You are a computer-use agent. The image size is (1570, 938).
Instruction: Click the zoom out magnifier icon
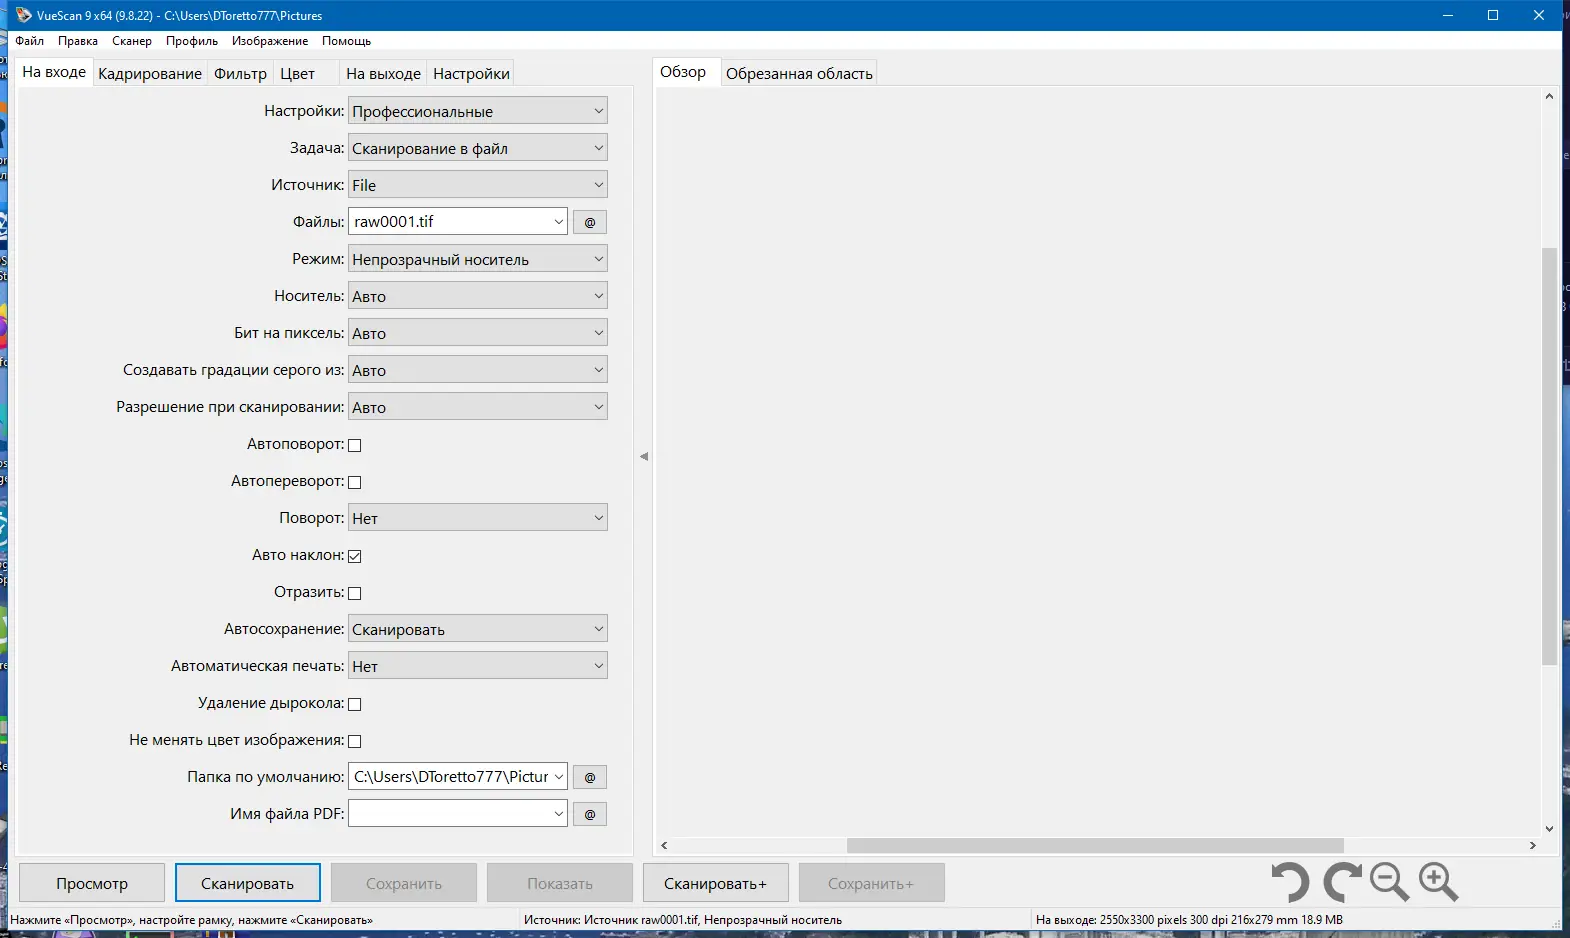tap(1389, 883)
